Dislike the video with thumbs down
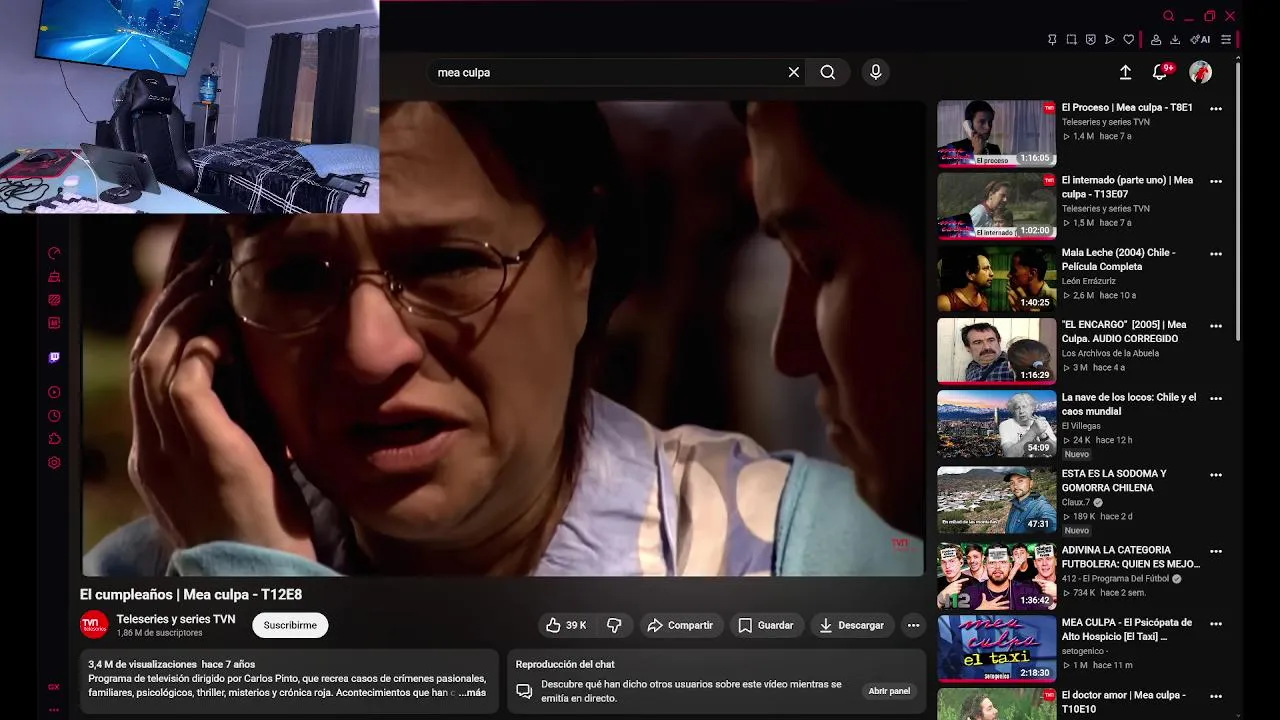The width and height of the screenshot is (1280, 720). (x=614, y=625)
